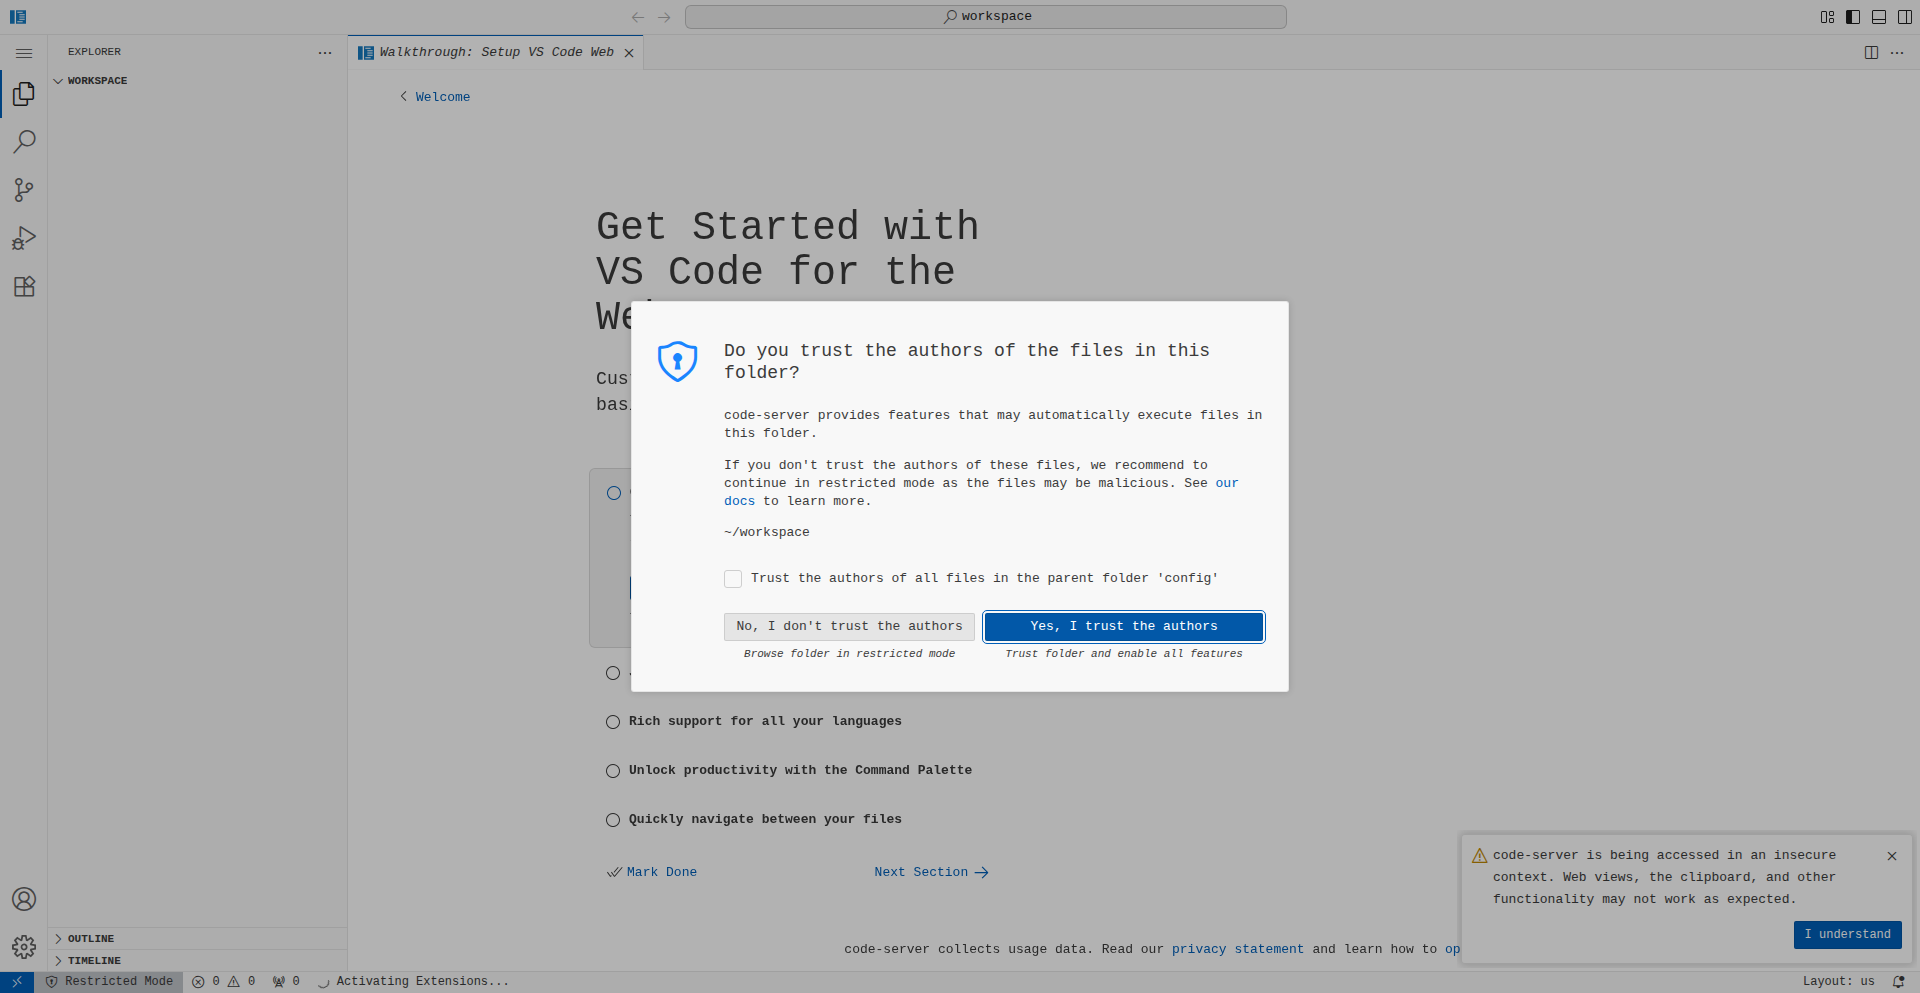1920x993 pixels.
Task: Click the workspace search command center
Action: 986,17
